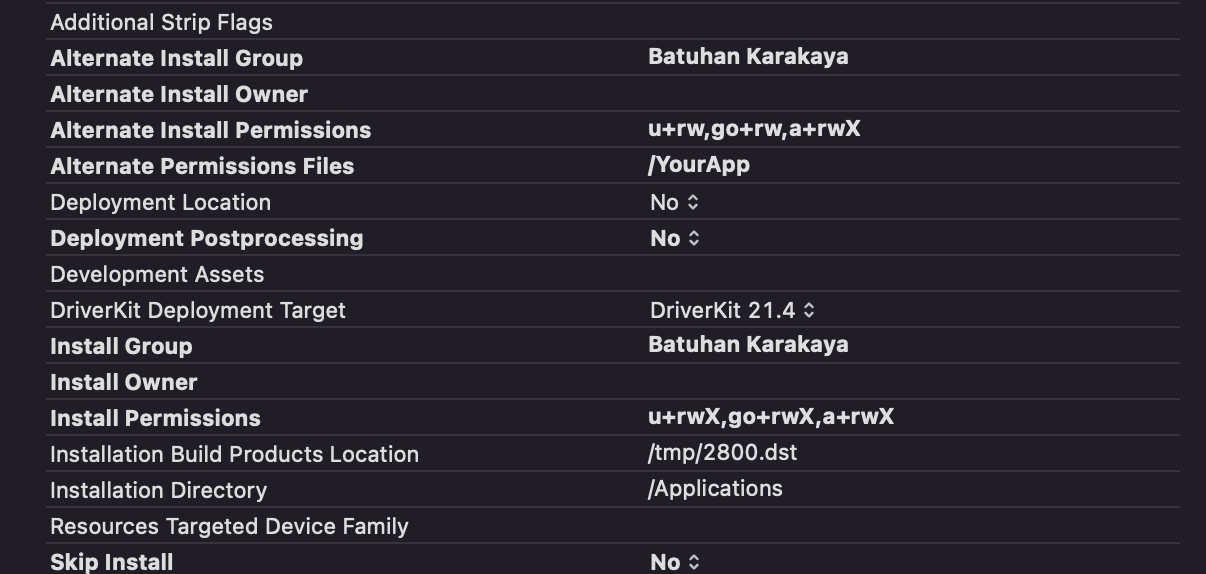Select the Alternate Install Group setting

(x=176, y=58)
